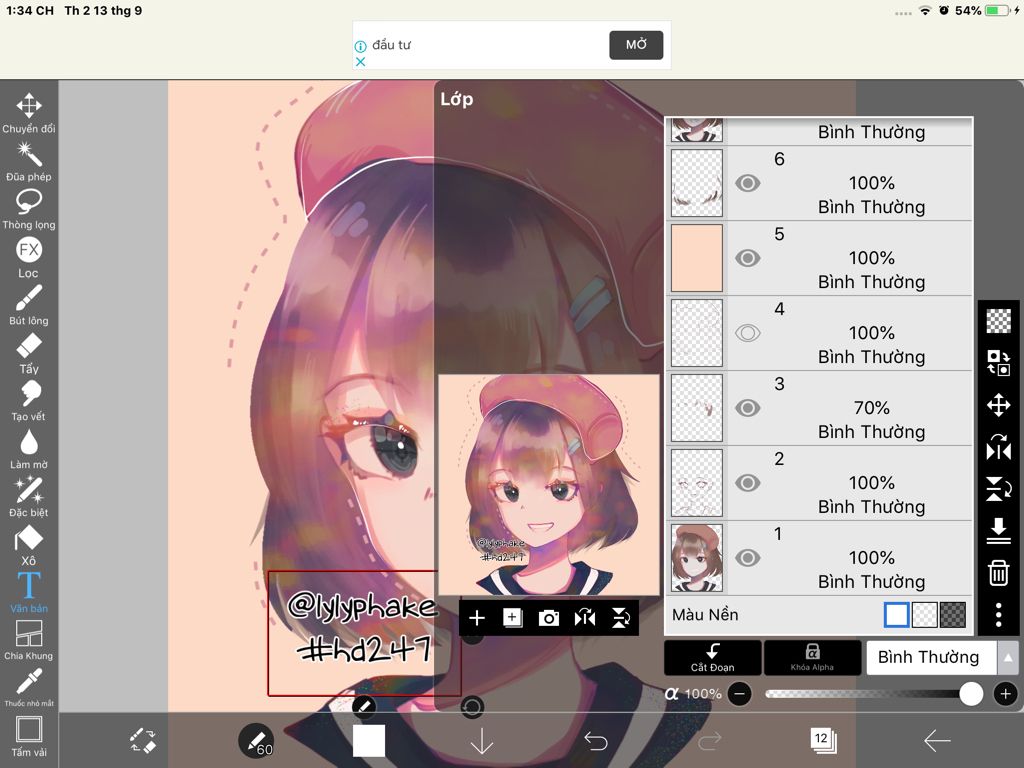Select the Bút lông brush tool

point(29,305)
